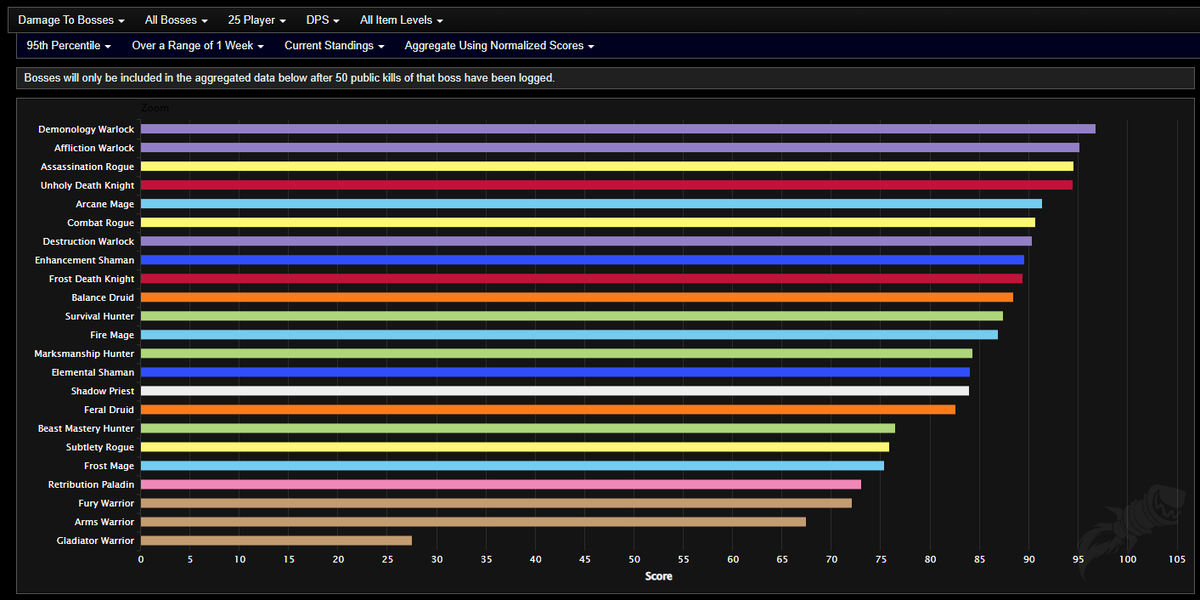
Task: Open the "Current Standings" menu
Action: pyautogui.click(x=334, y=45)
